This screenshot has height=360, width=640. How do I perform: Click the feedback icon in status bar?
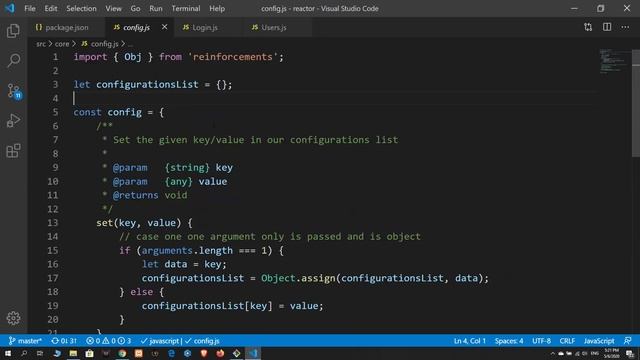coord(627,341)
